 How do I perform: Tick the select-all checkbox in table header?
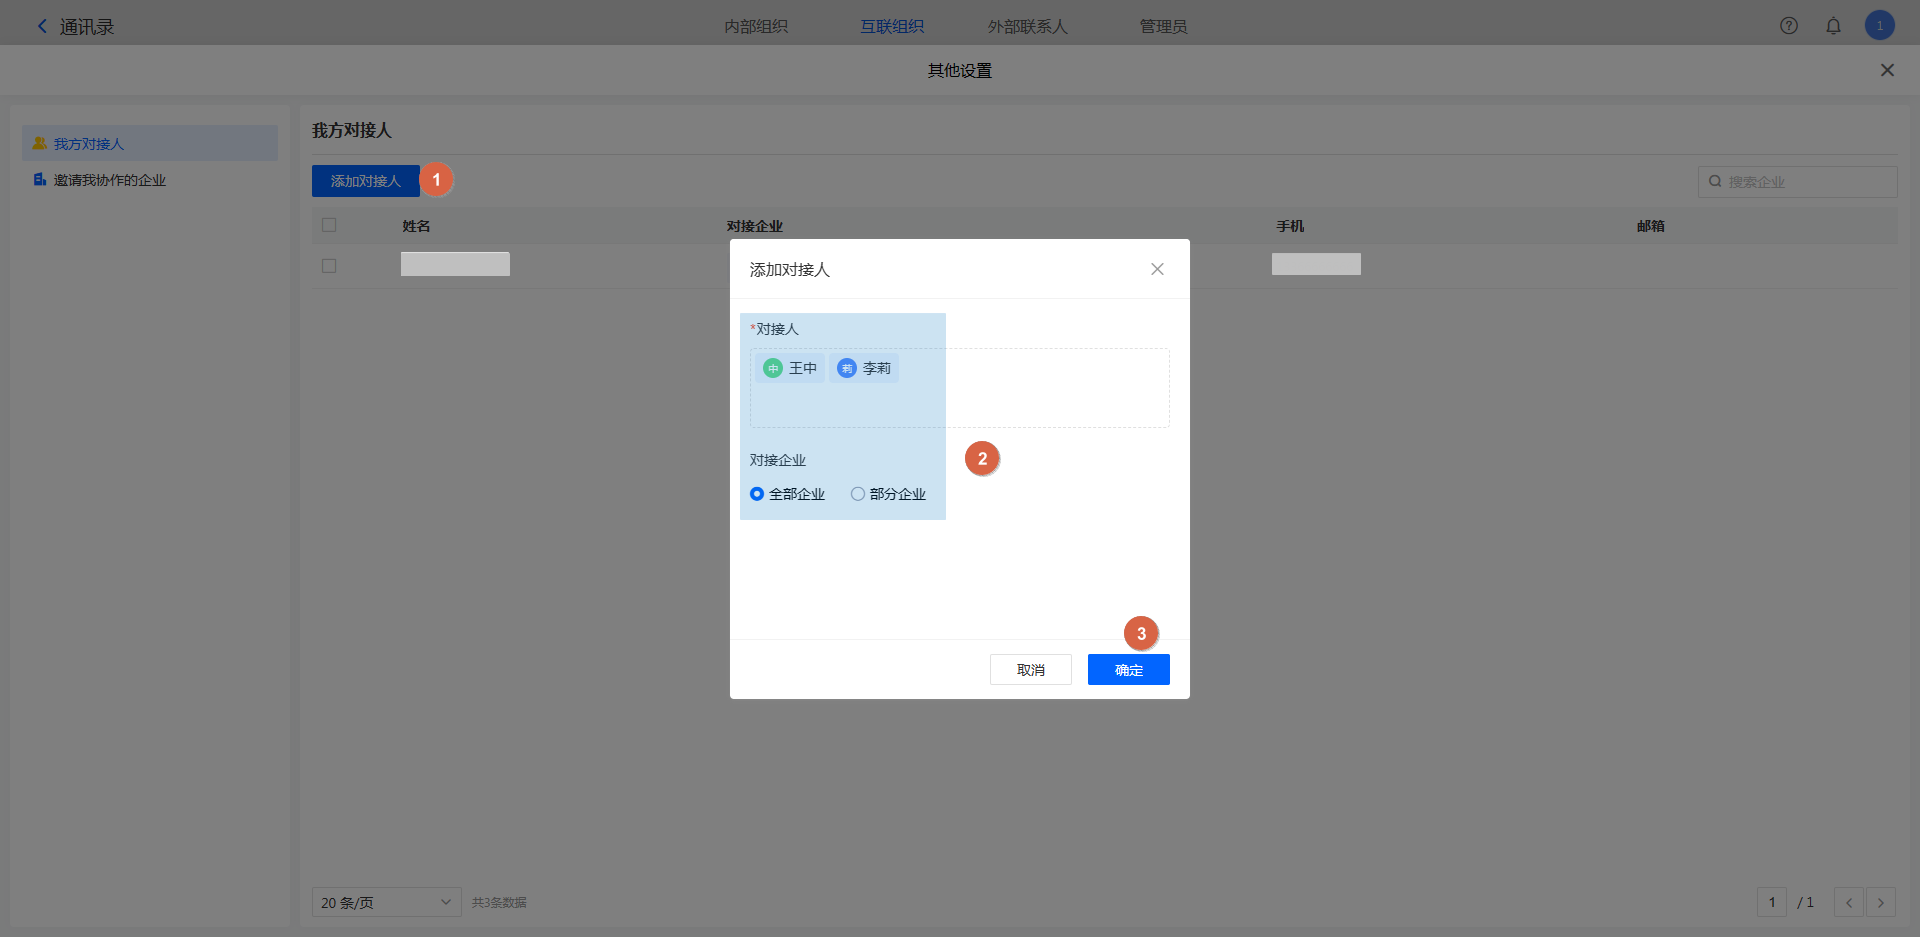329,225
